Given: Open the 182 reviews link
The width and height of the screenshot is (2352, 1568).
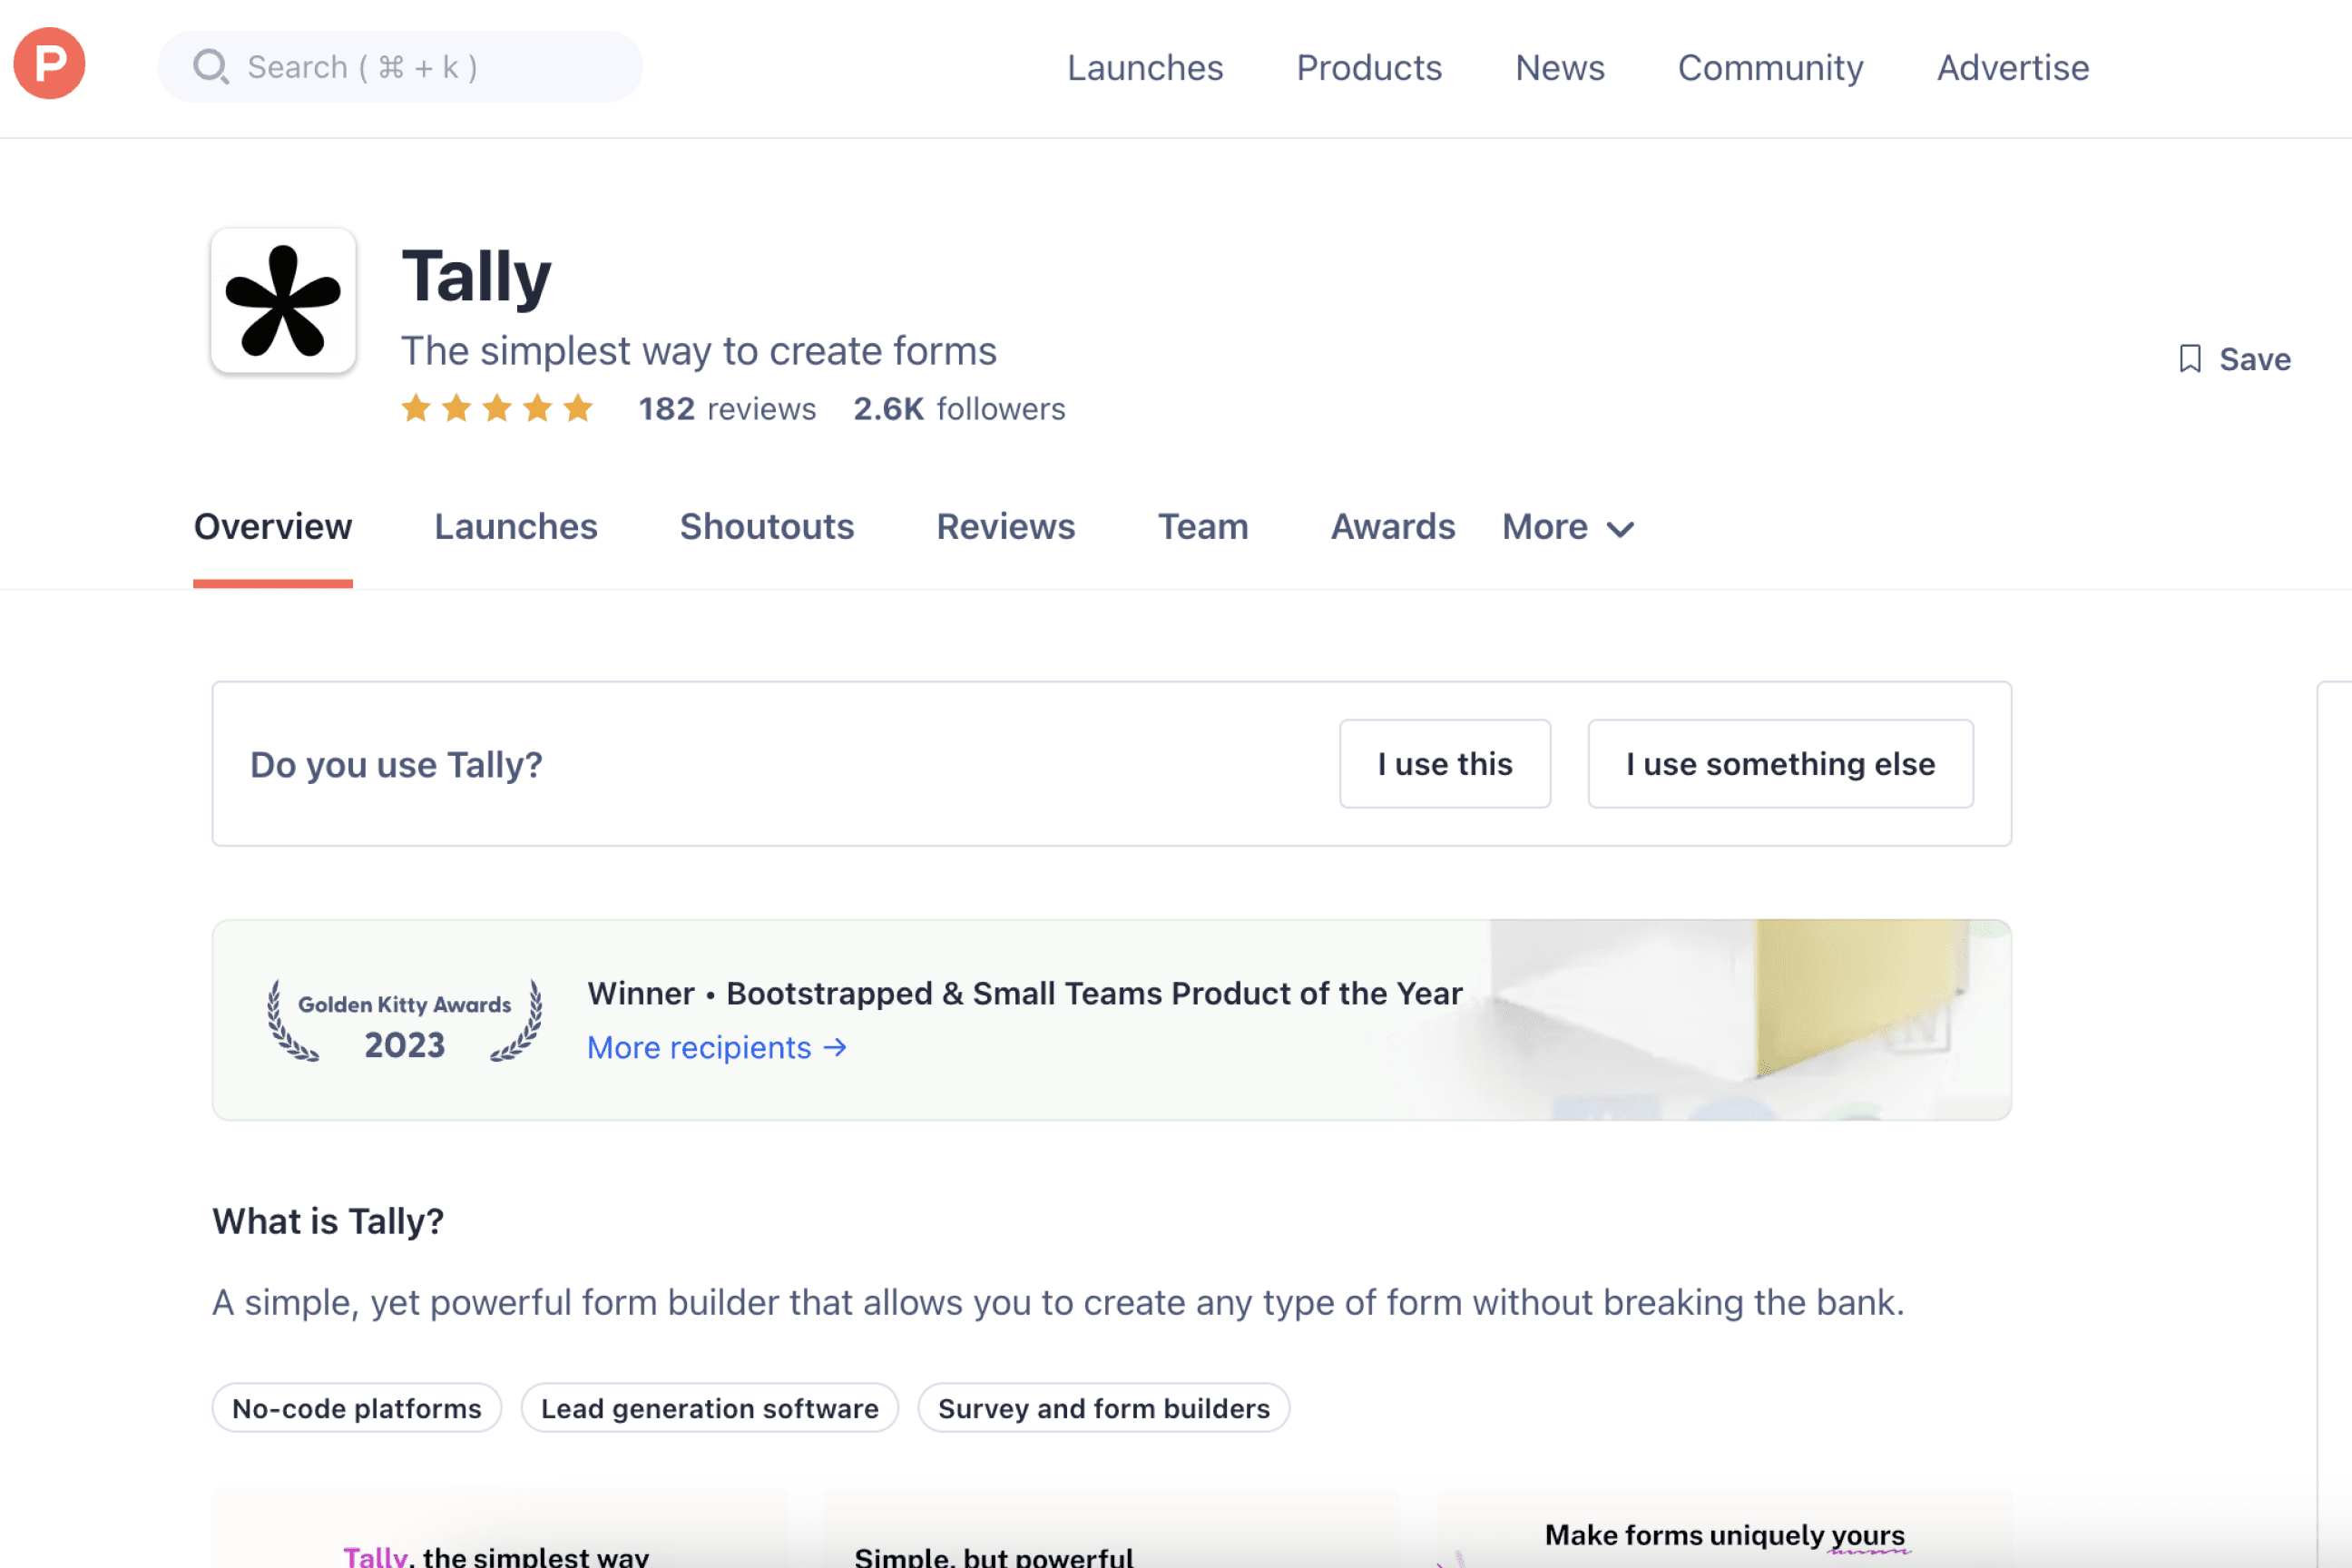Looking at the screenshot, I should point(727,409).
